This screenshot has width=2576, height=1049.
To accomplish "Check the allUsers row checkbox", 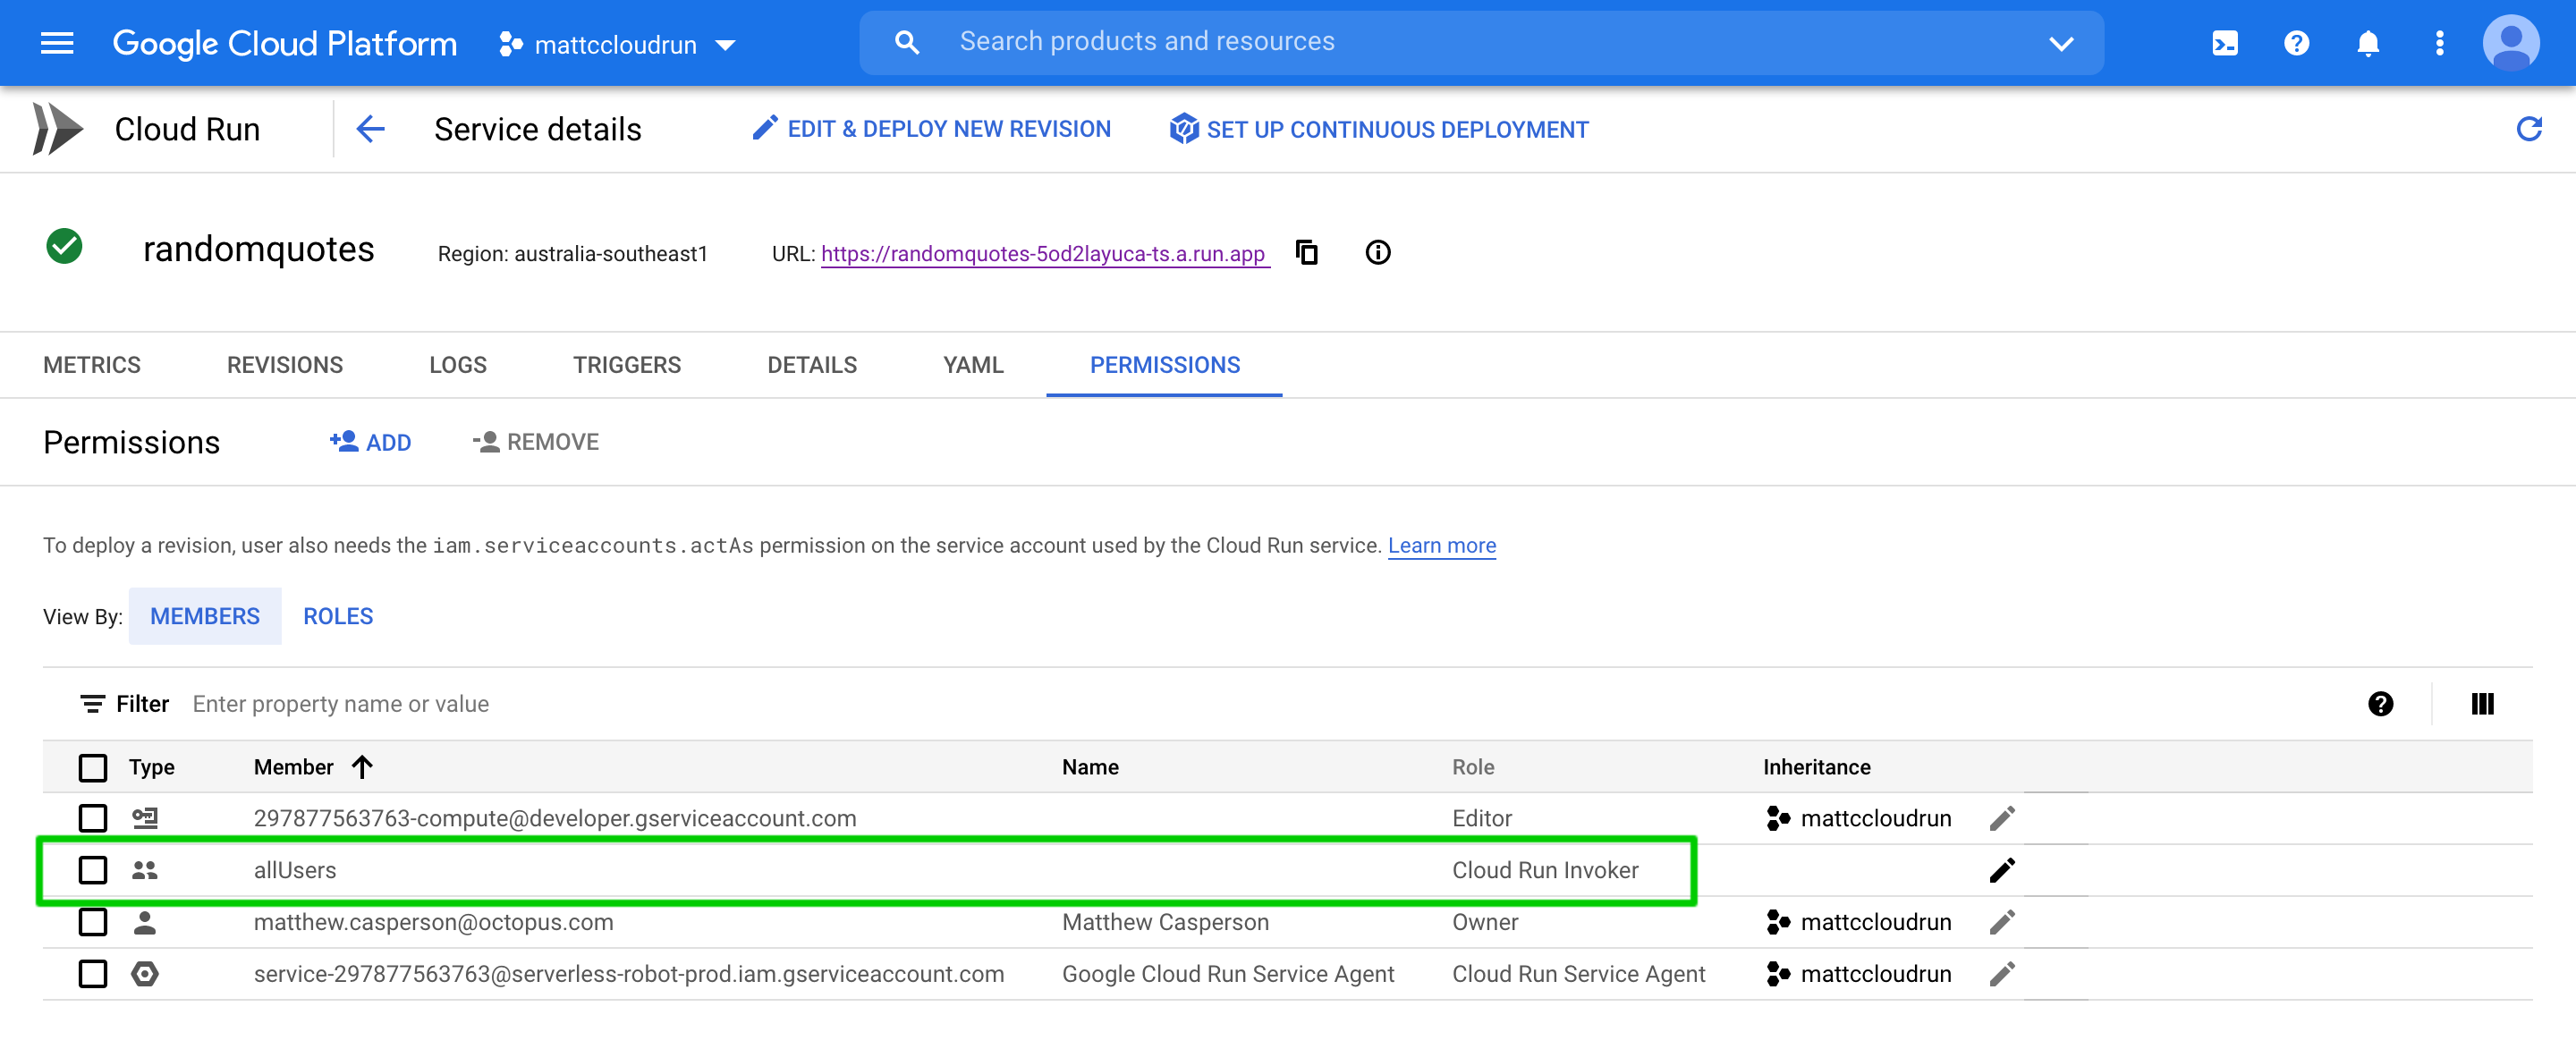I will (x=93, y=870).
